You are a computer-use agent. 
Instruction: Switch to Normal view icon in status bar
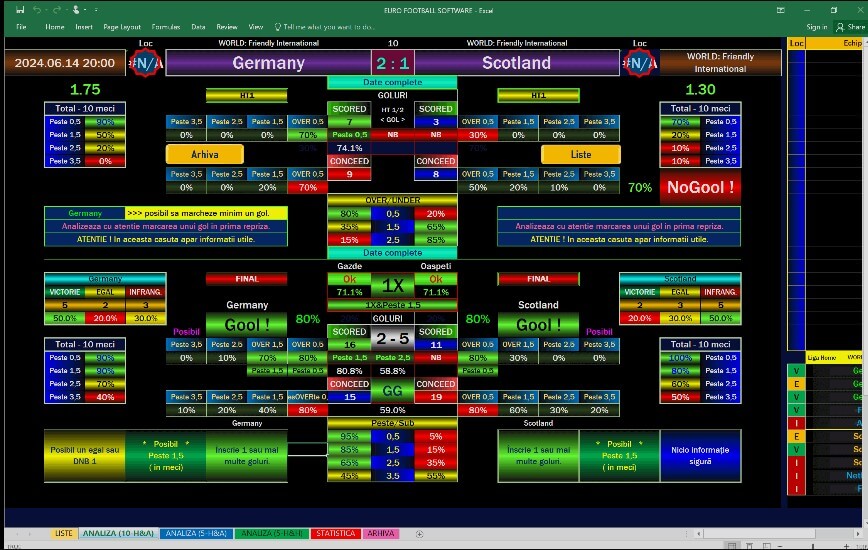pos(732,546)
